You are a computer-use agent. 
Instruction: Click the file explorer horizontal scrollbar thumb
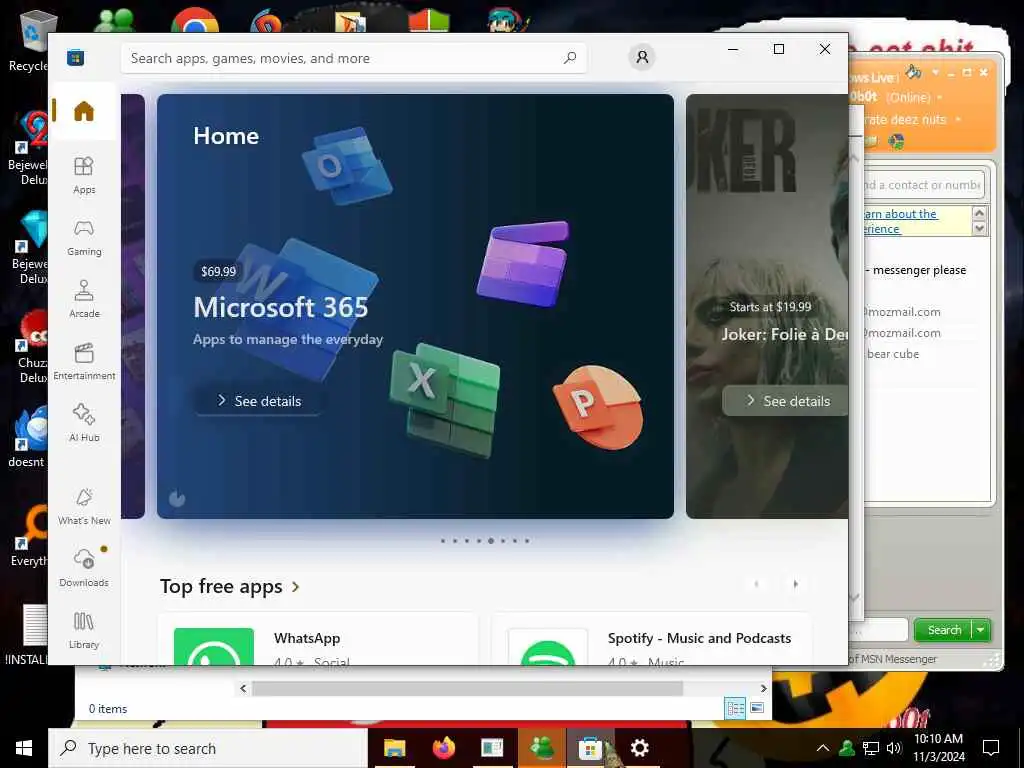pyautogui.click(x=467, y=688)
